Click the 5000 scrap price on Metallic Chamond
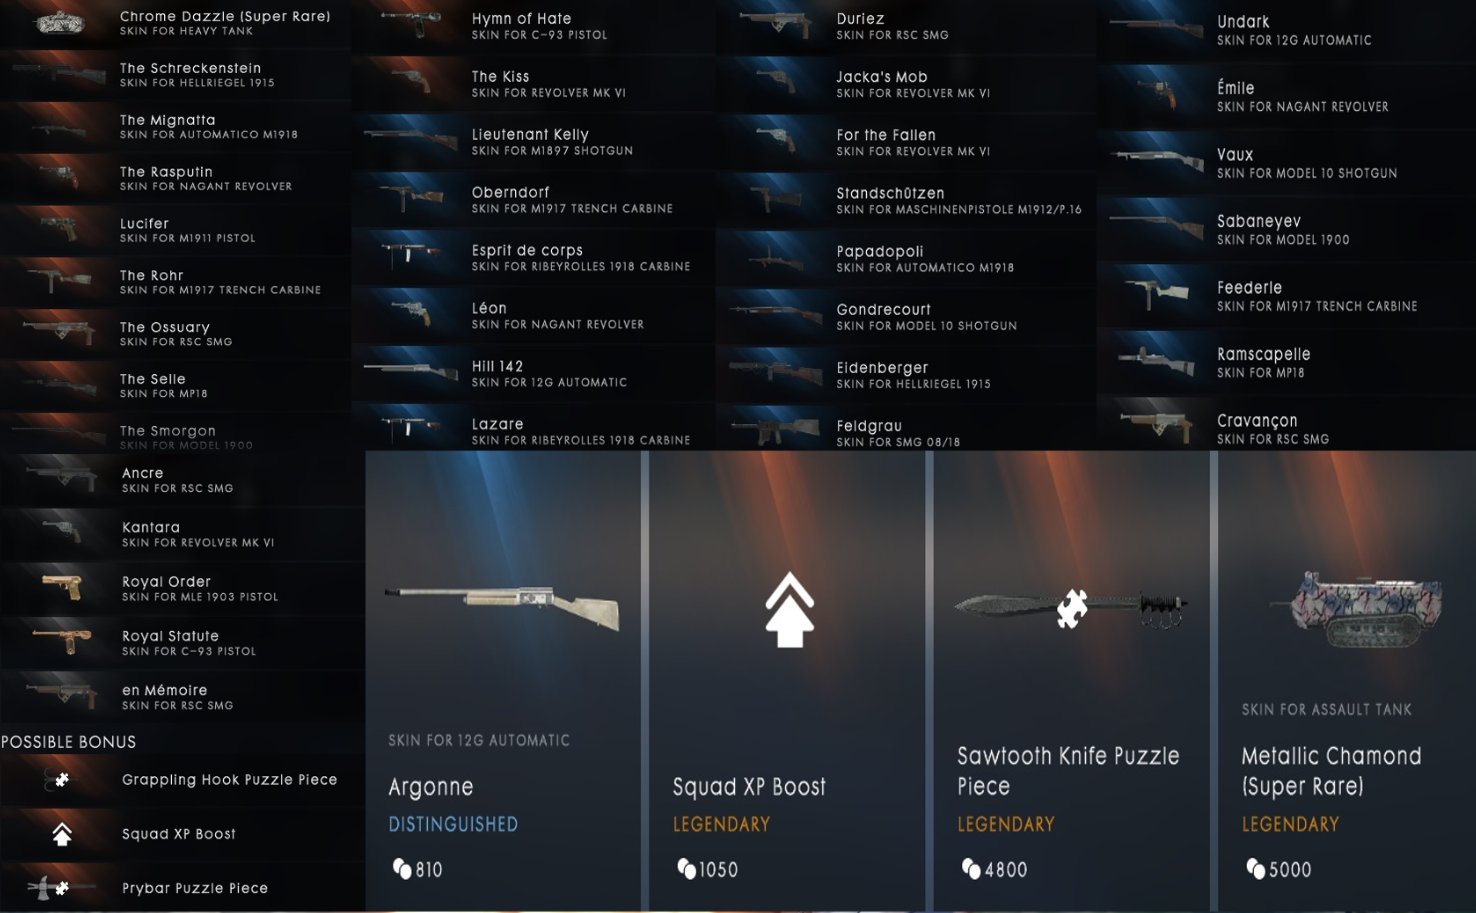This screenshot has width=1476, height=913. pyautogui.click(x=1279, y=869)
